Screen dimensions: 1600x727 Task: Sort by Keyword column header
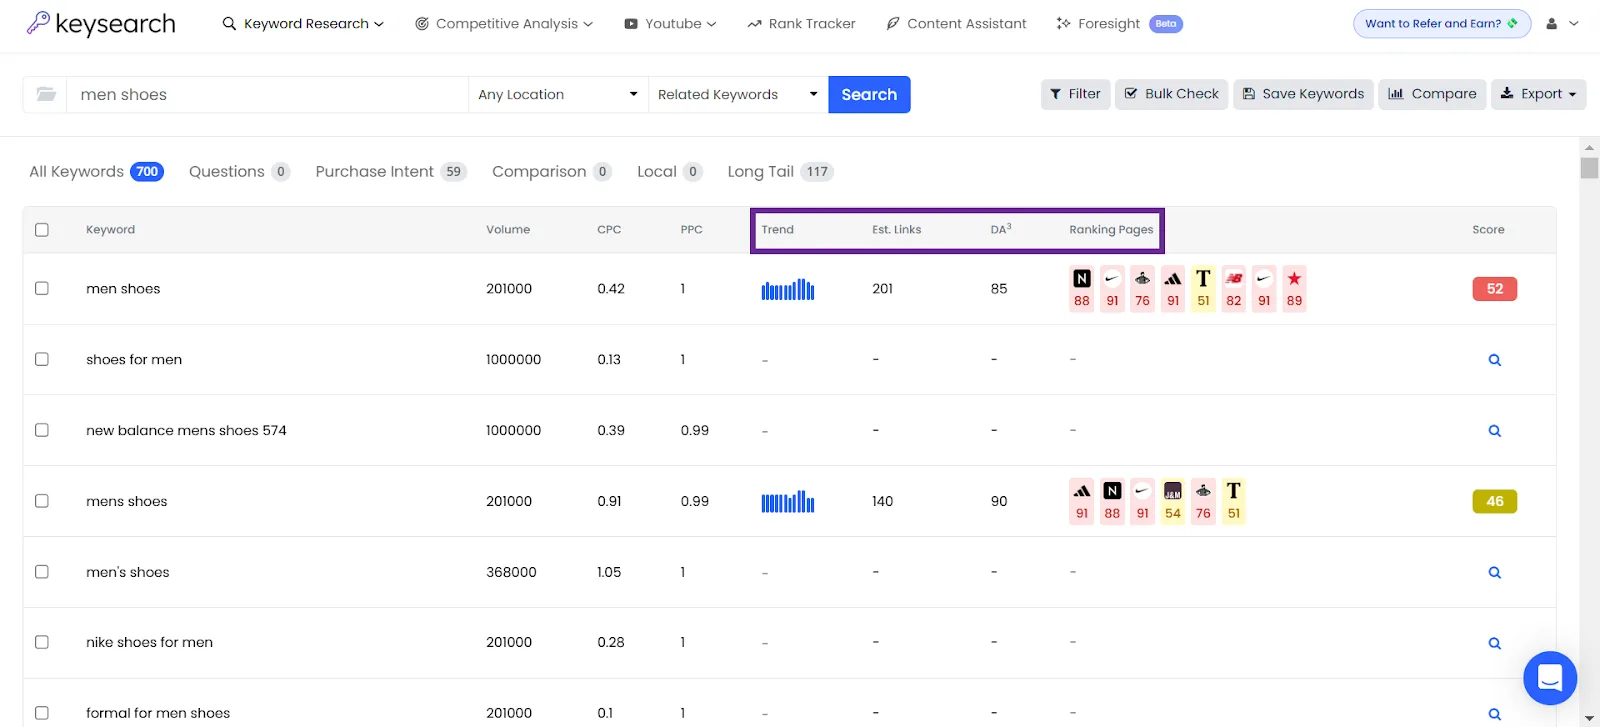110,229
